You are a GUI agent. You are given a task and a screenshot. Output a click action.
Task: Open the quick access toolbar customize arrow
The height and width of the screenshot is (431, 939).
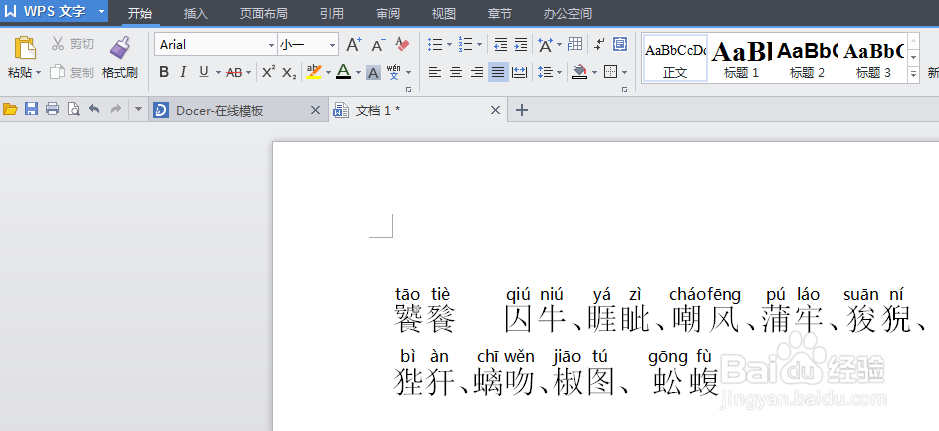(138, 109)
